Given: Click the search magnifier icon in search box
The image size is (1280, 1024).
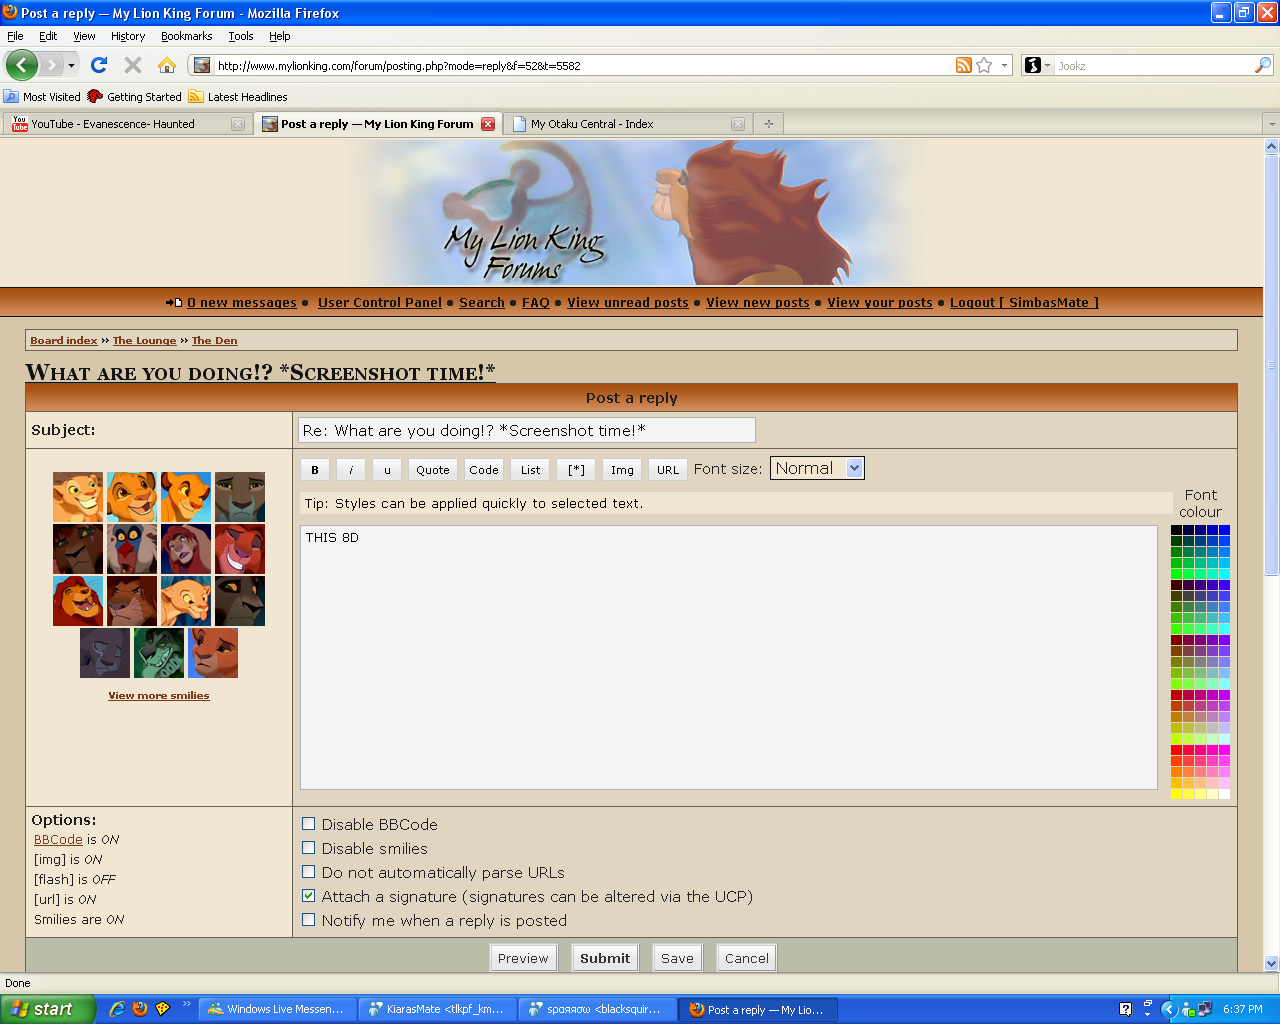Looking at the screenshot, I should (x=1263, y=65).
